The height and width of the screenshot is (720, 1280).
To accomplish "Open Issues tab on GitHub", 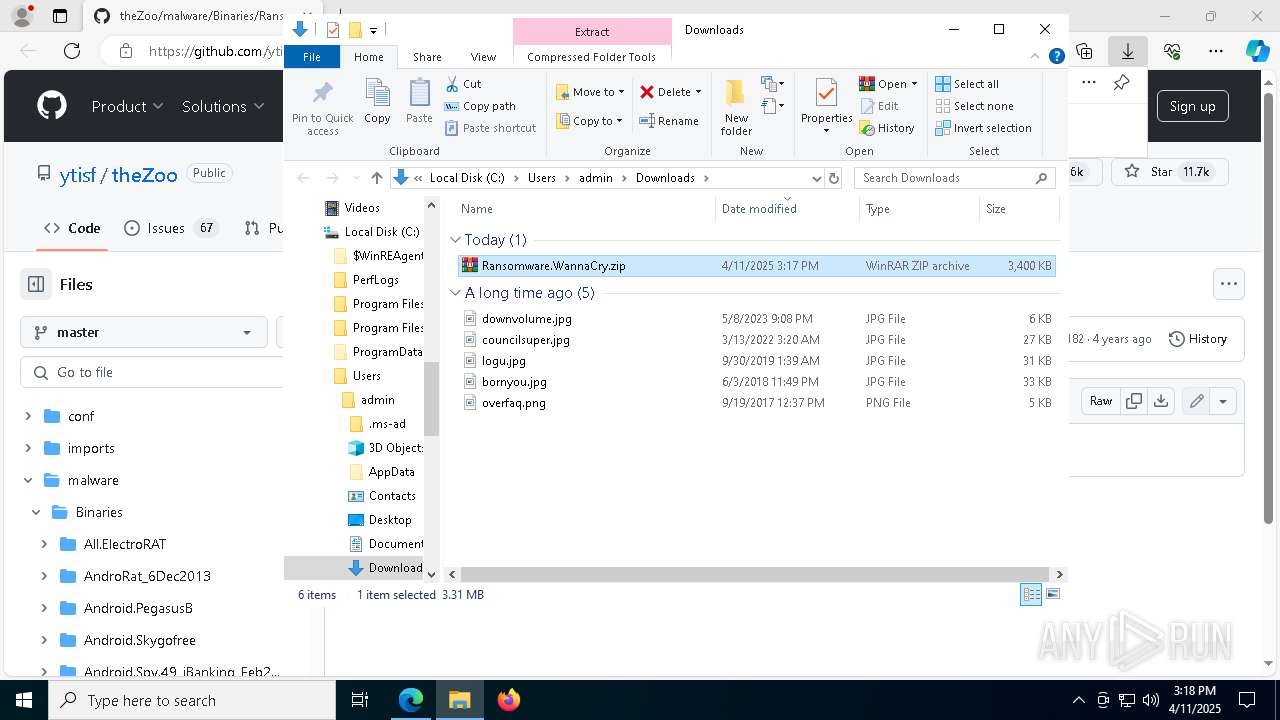I will pyautogui.click(x=170, y=228).
